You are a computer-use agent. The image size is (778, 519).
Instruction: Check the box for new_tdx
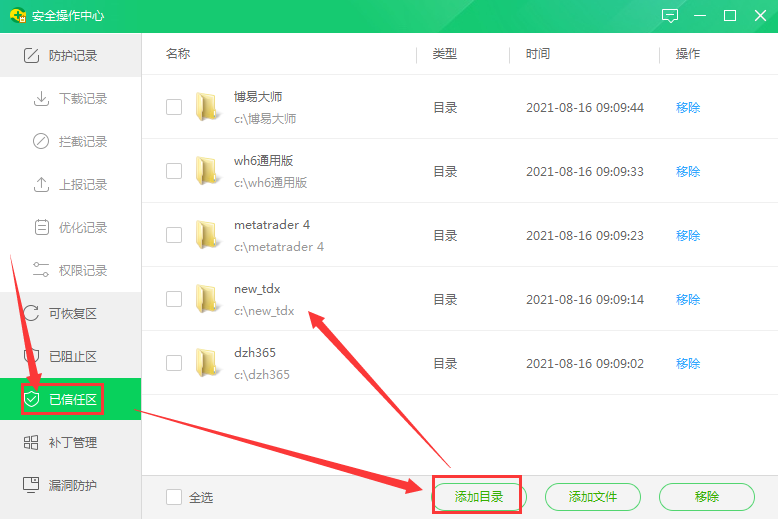click(174, 299)
